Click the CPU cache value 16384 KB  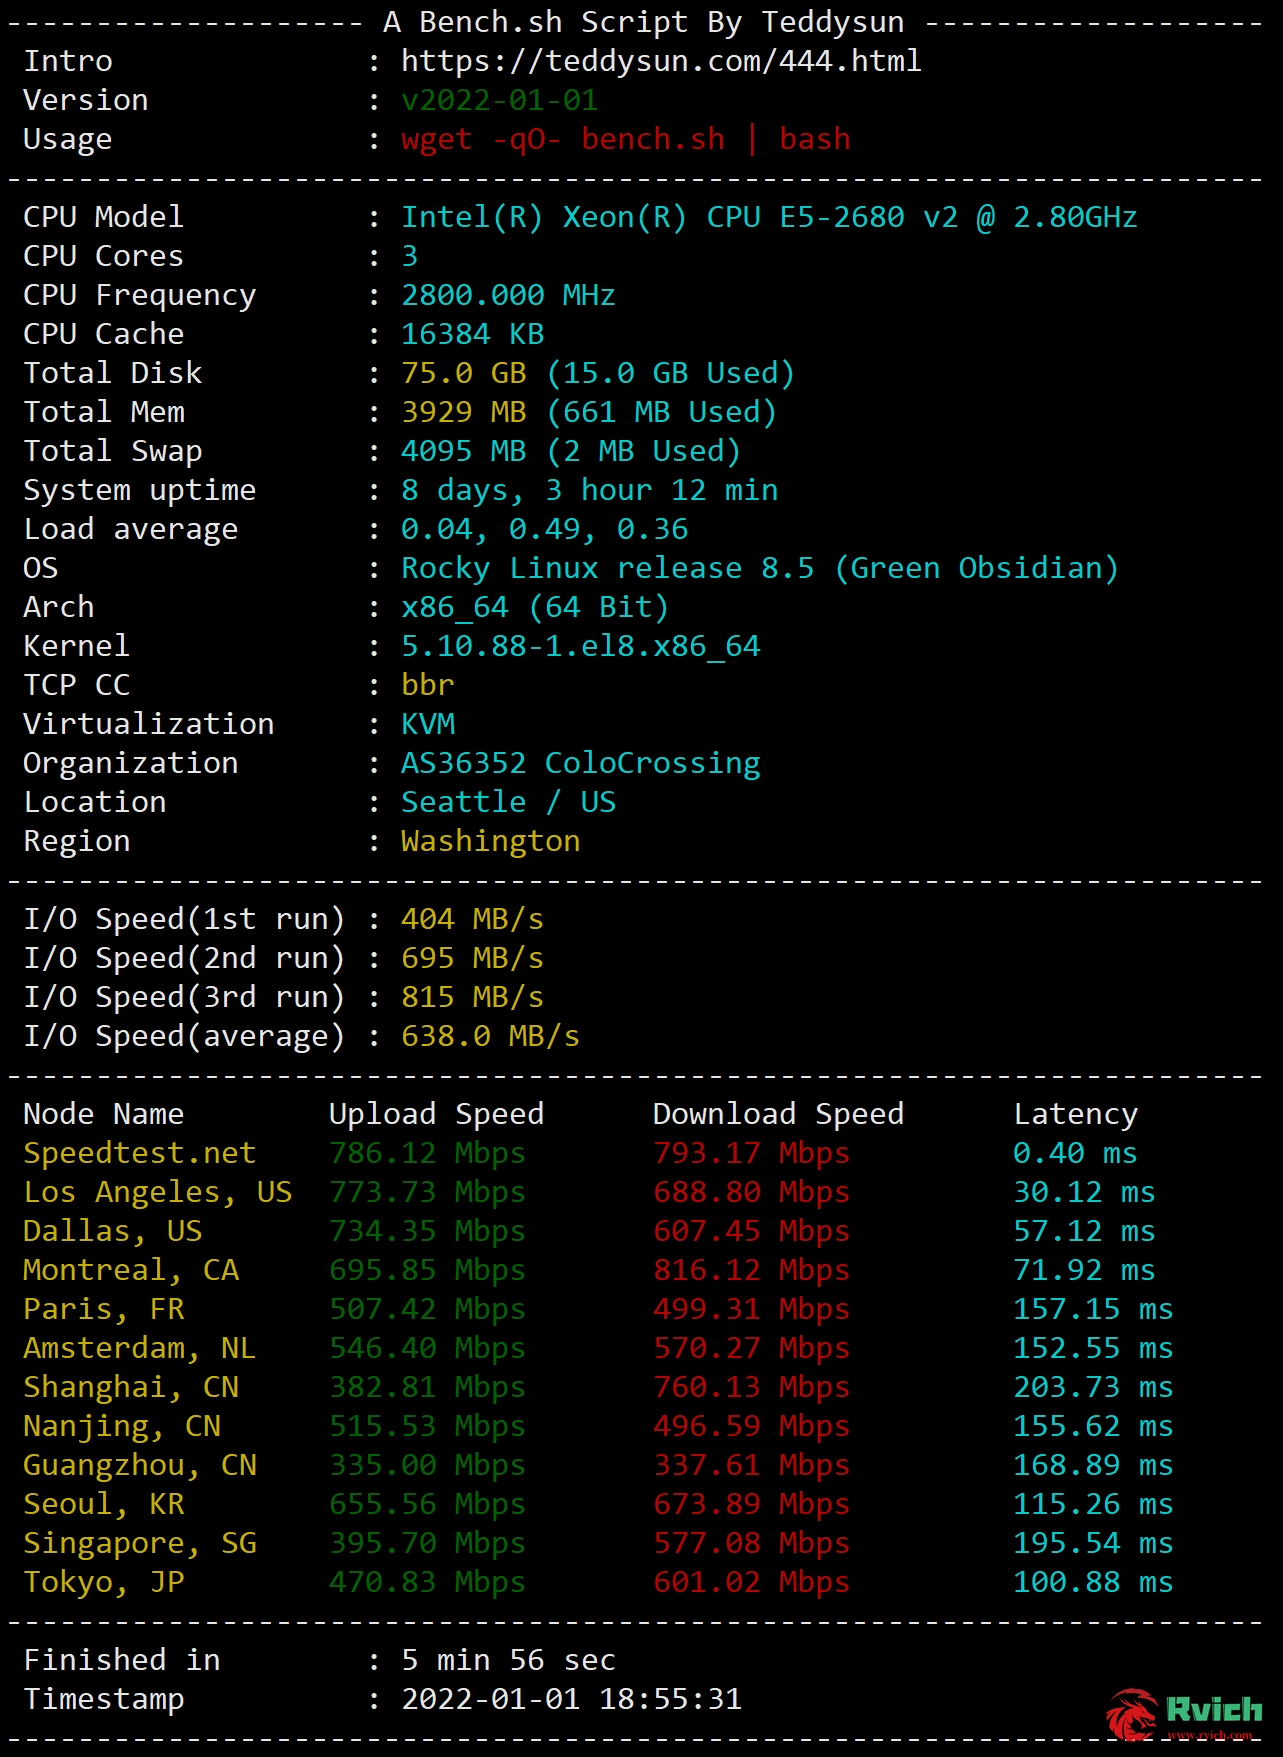pos(472,334)
